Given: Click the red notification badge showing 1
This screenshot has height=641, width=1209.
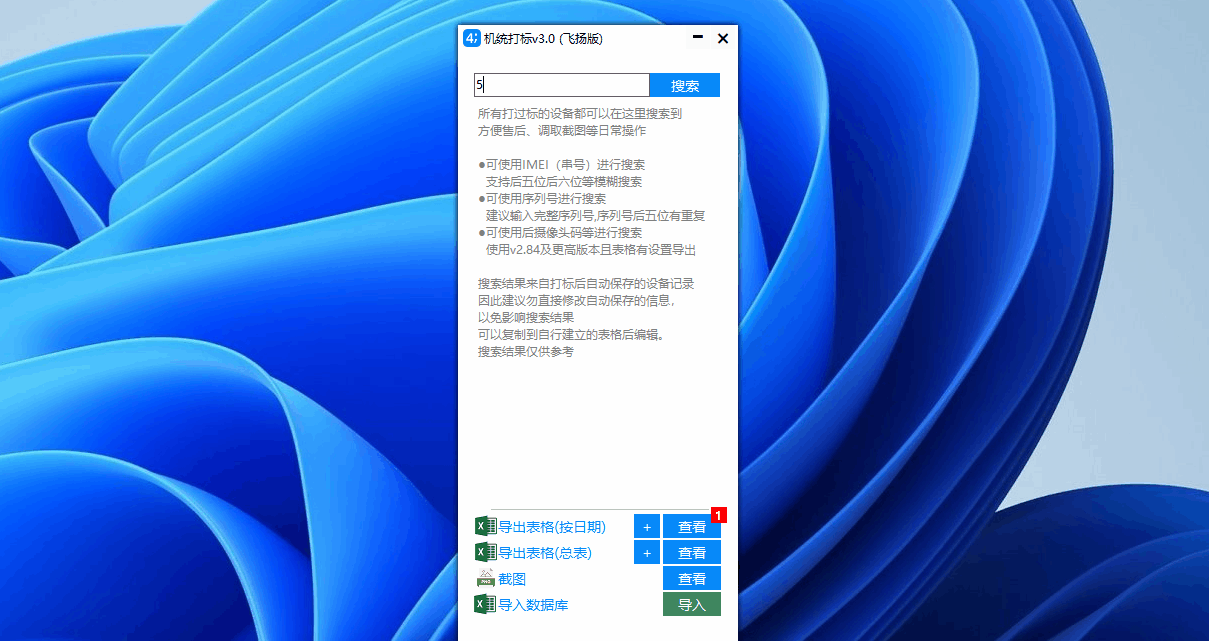Looking at the screenshot, I should click(x=718, y=515).
